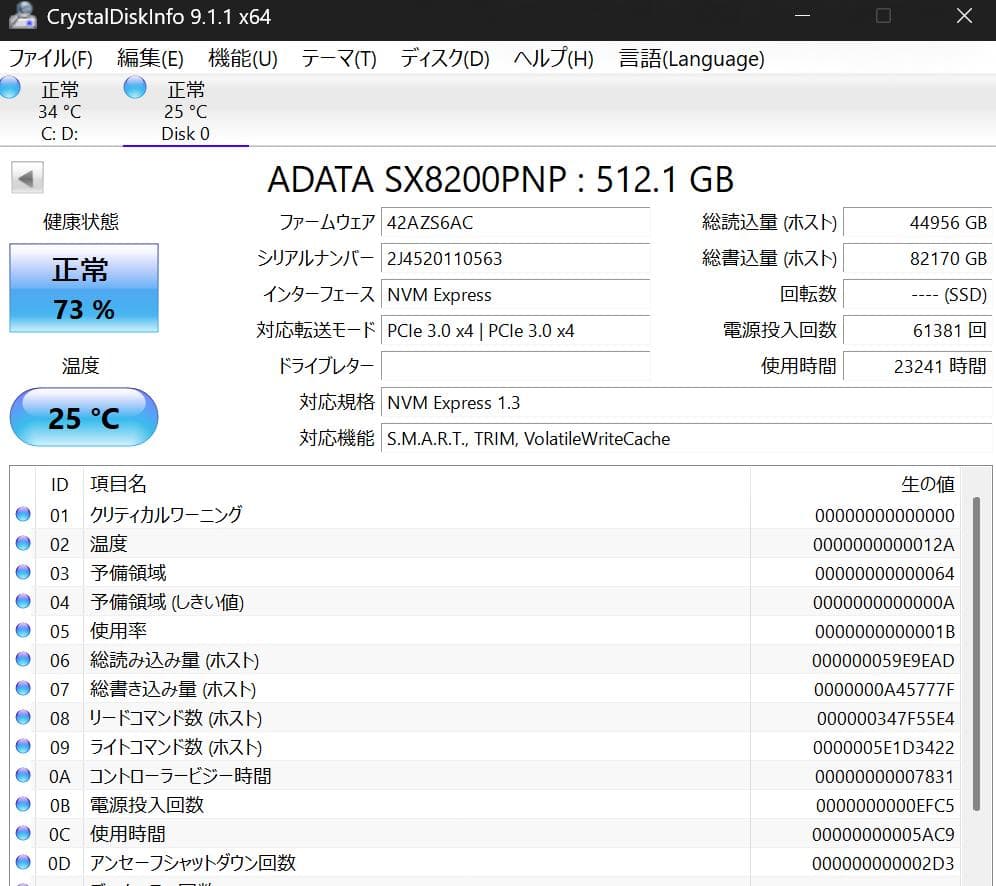Select the 総書き込み量 (ホスト) row name

pos(173,689)
